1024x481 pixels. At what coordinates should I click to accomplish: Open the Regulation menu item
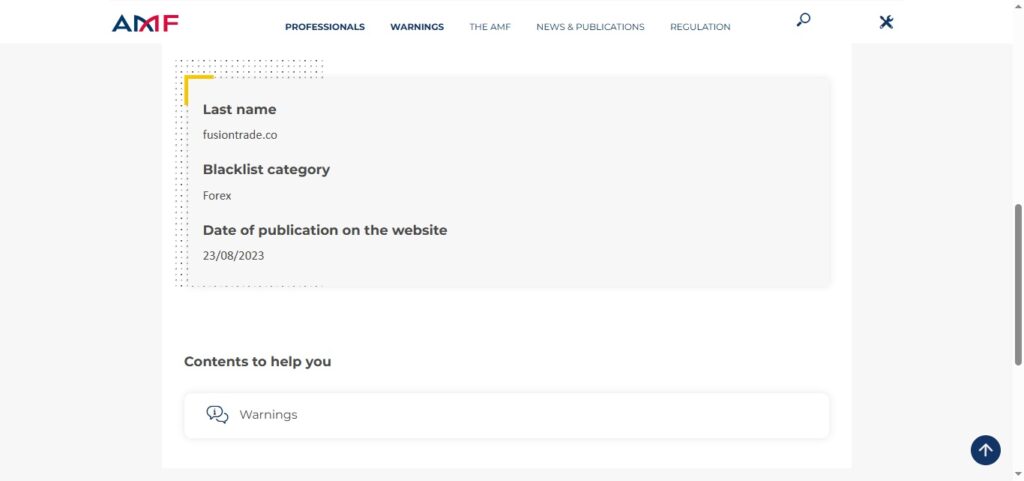tap(700, 27)
